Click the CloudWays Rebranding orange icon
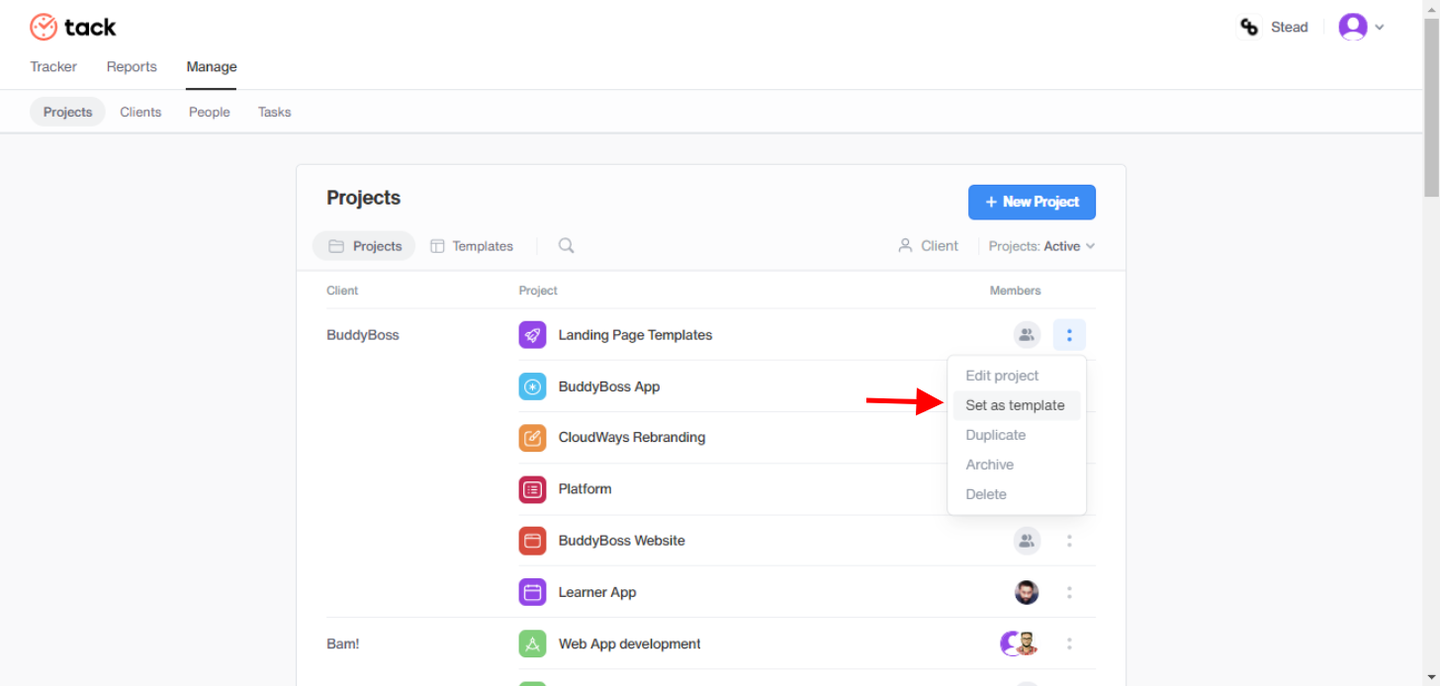Screen dimensions: 1440x686 click(532, 437)
